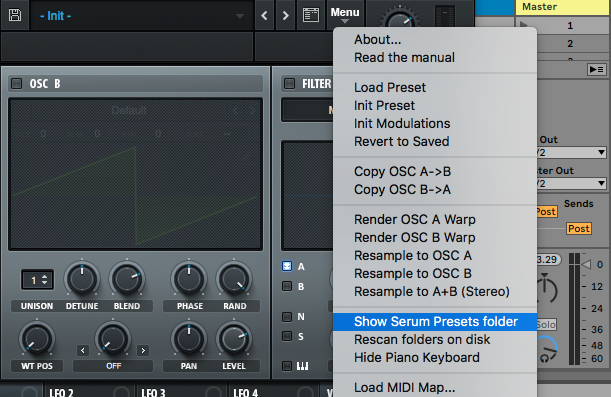Viewport: 611px width, 397px height.
Task: Turn the OFF warp mode knob
Action: click(113, 339)
